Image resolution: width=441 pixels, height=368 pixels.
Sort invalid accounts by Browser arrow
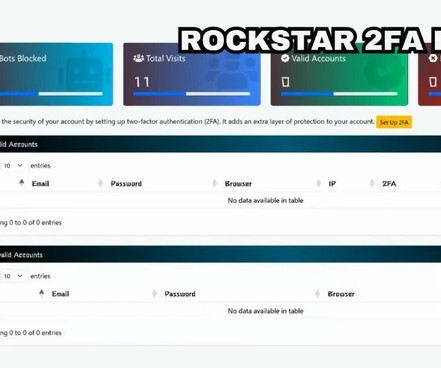coord(317,293)
